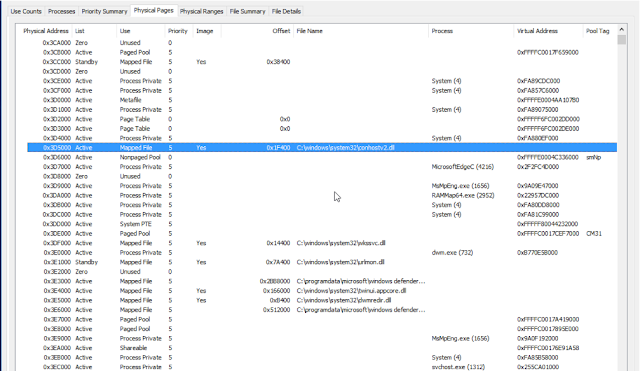Screen dimensions: 640x371
Task: Click the wkssvc.dll file name
Action: (341, 243)
